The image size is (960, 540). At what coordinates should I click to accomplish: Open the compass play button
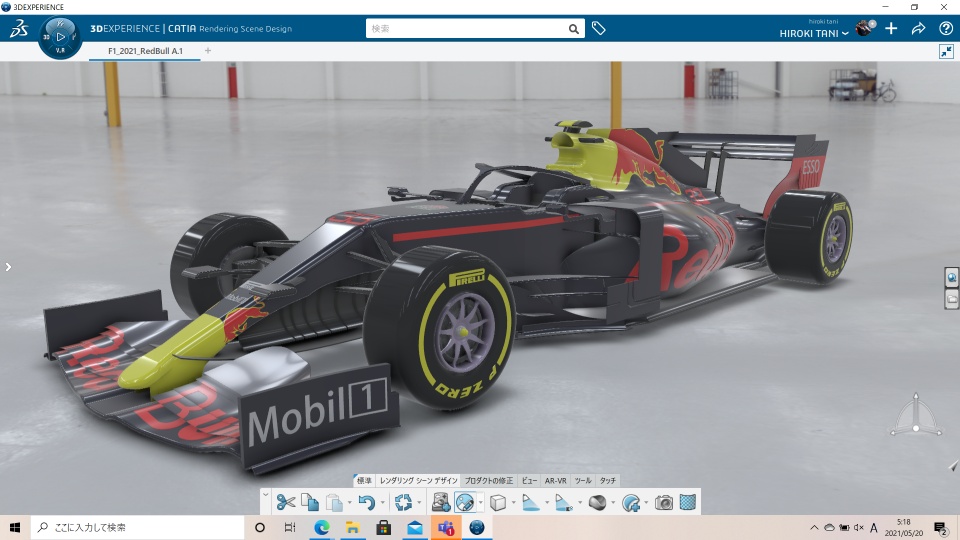[60, 37]
